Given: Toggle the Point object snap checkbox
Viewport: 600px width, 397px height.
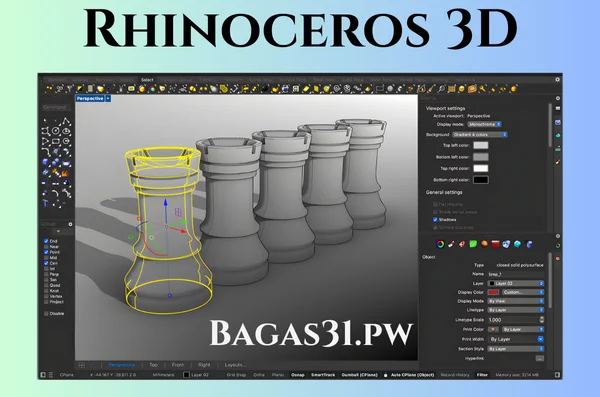Looking at the screenshot, I should [46, 252].
